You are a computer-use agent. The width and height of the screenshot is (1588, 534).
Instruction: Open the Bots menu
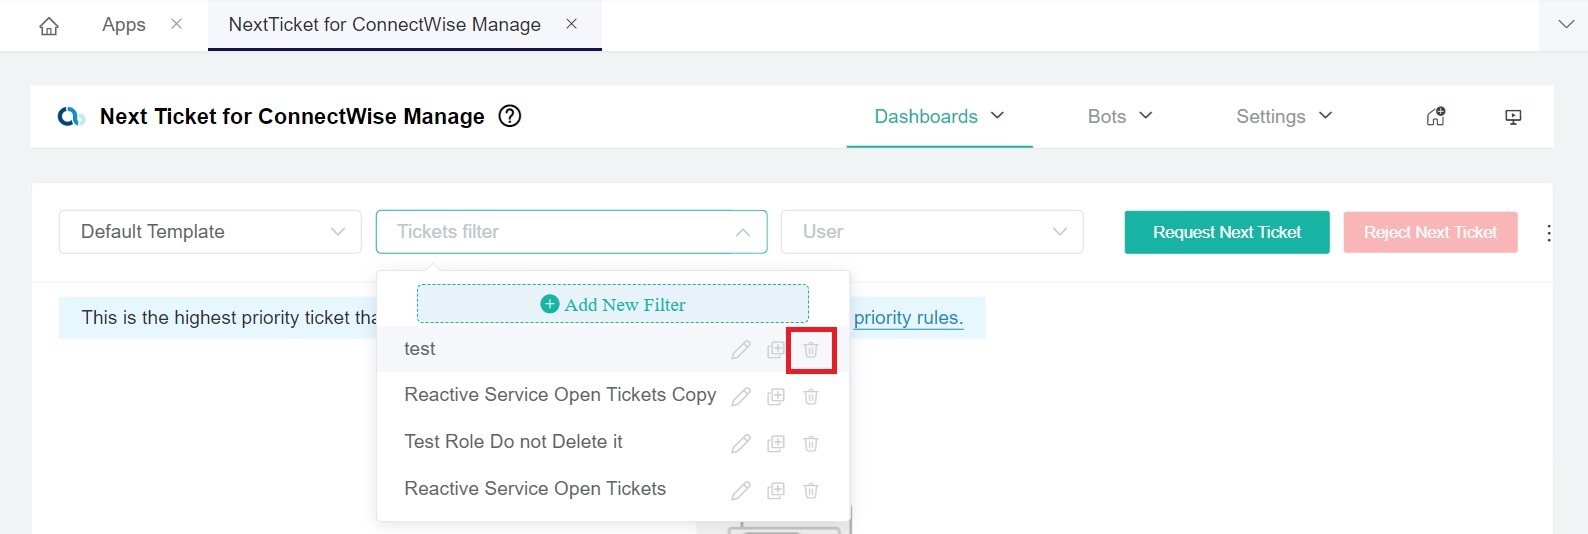click(x=1120, y=116)
